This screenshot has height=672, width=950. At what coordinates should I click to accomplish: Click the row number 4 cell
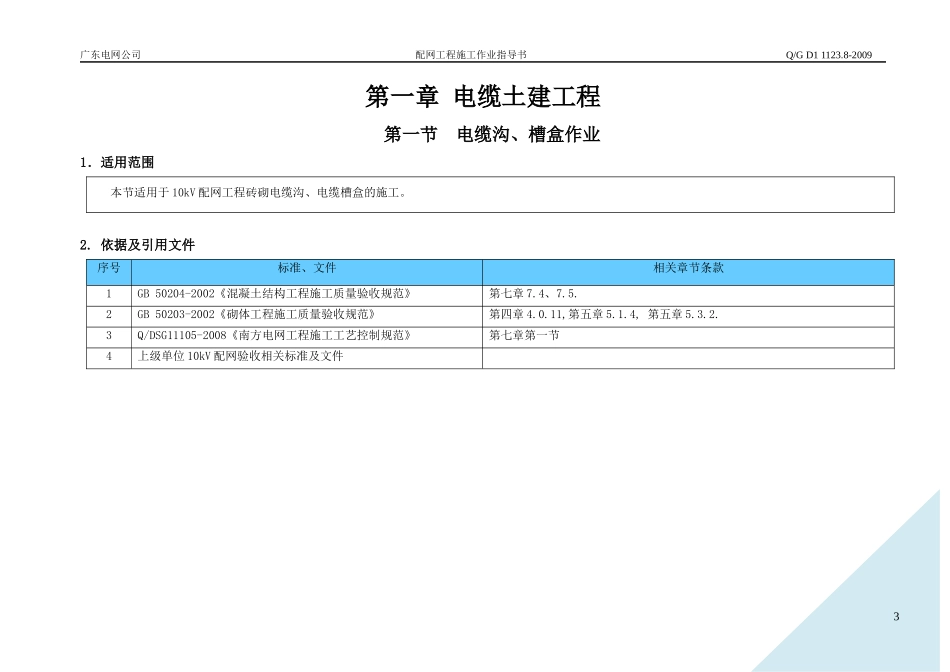[109, 356]
